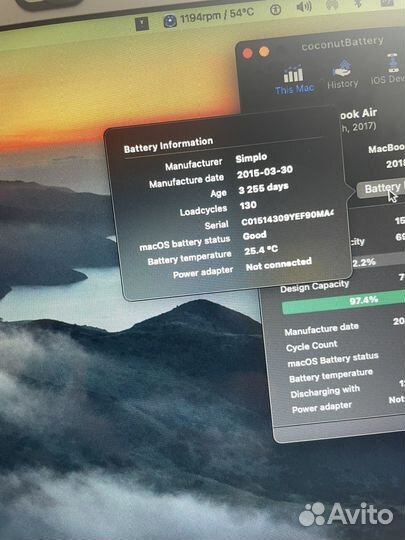The image size is (405, 540).
Task: Click the Cycle Count label in main window
Action: coord(312,346)
